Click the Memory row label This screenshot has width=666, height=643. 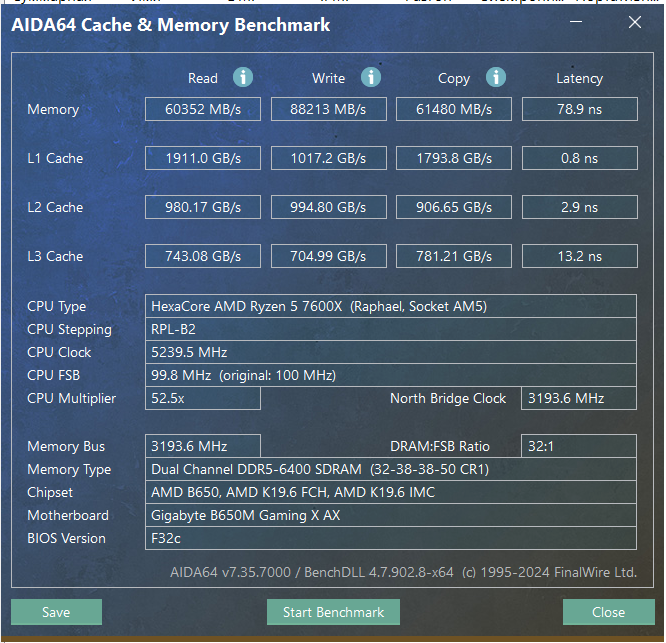[x=53, y=110]
